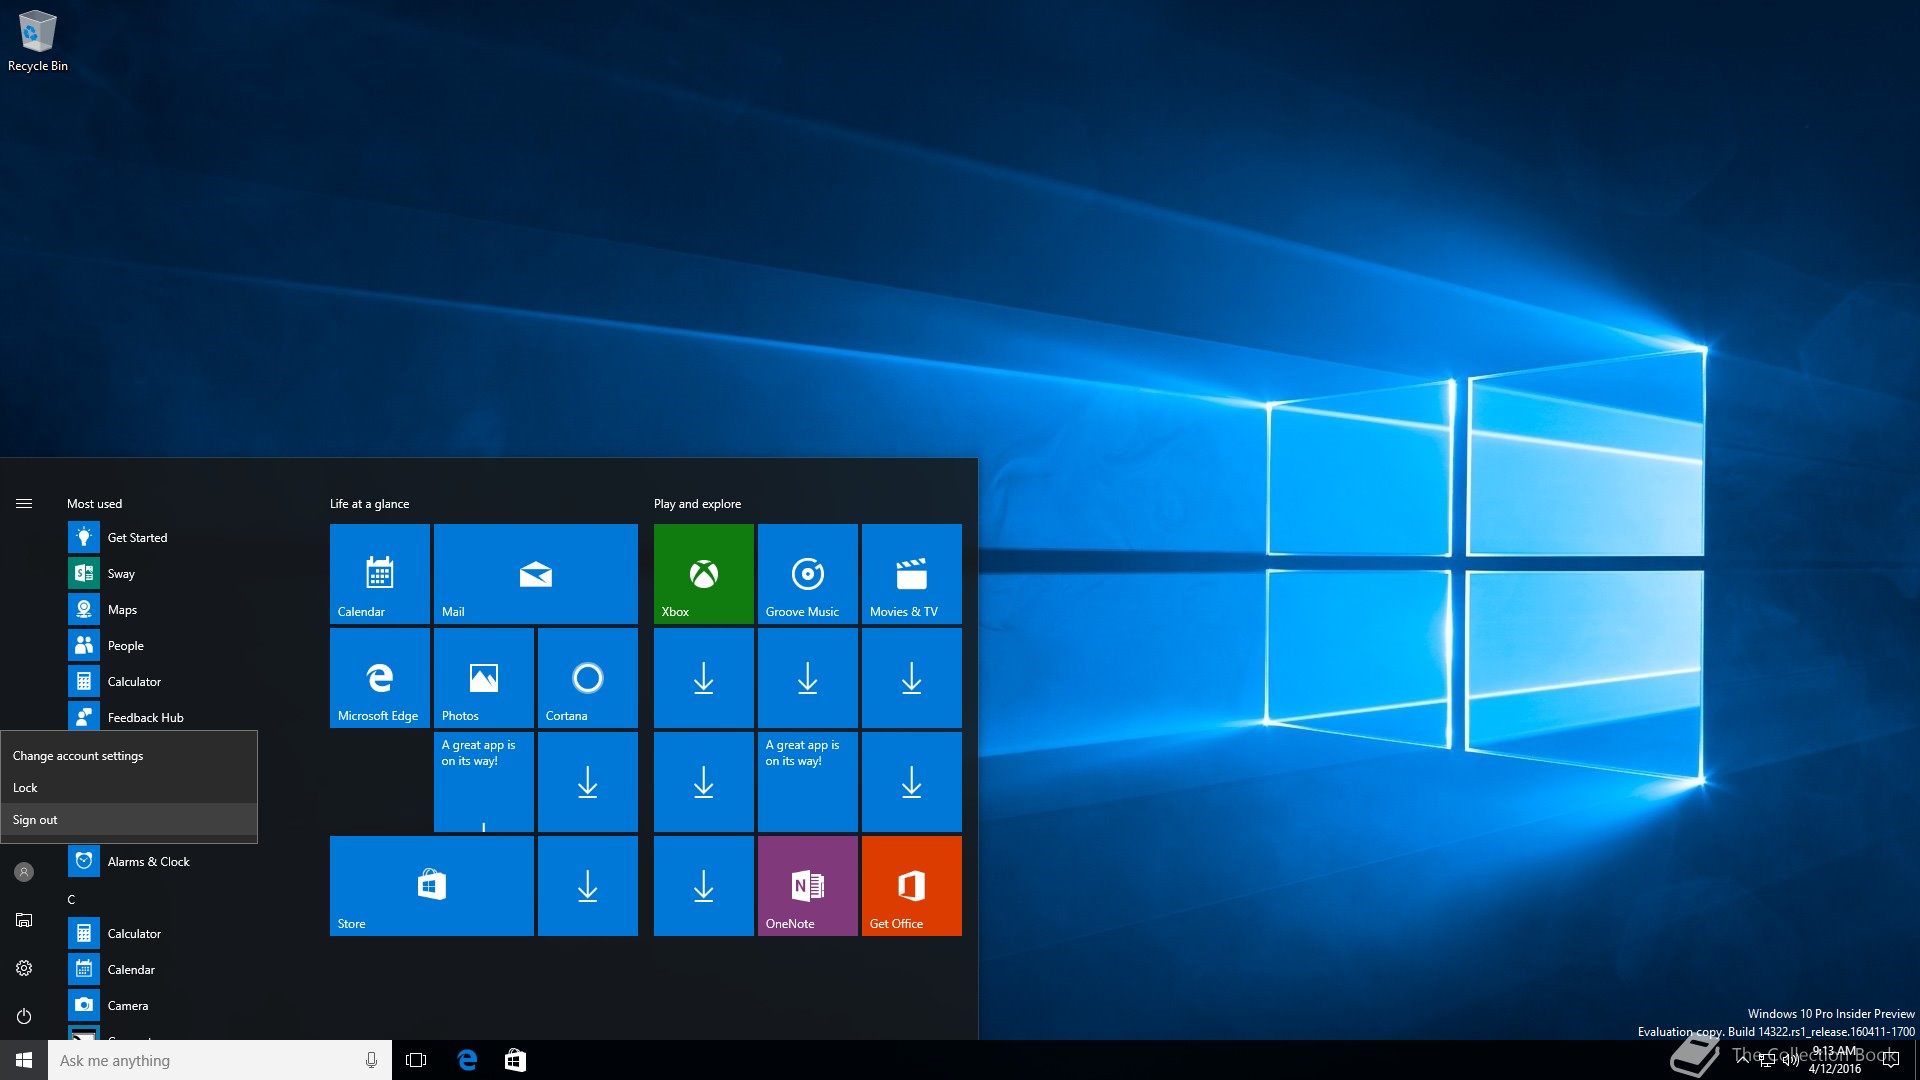This screenshot has width=1920, height=1080.
Task: Click the Power button in Start
Action: pyautogui.click(x=24, y=1016)
